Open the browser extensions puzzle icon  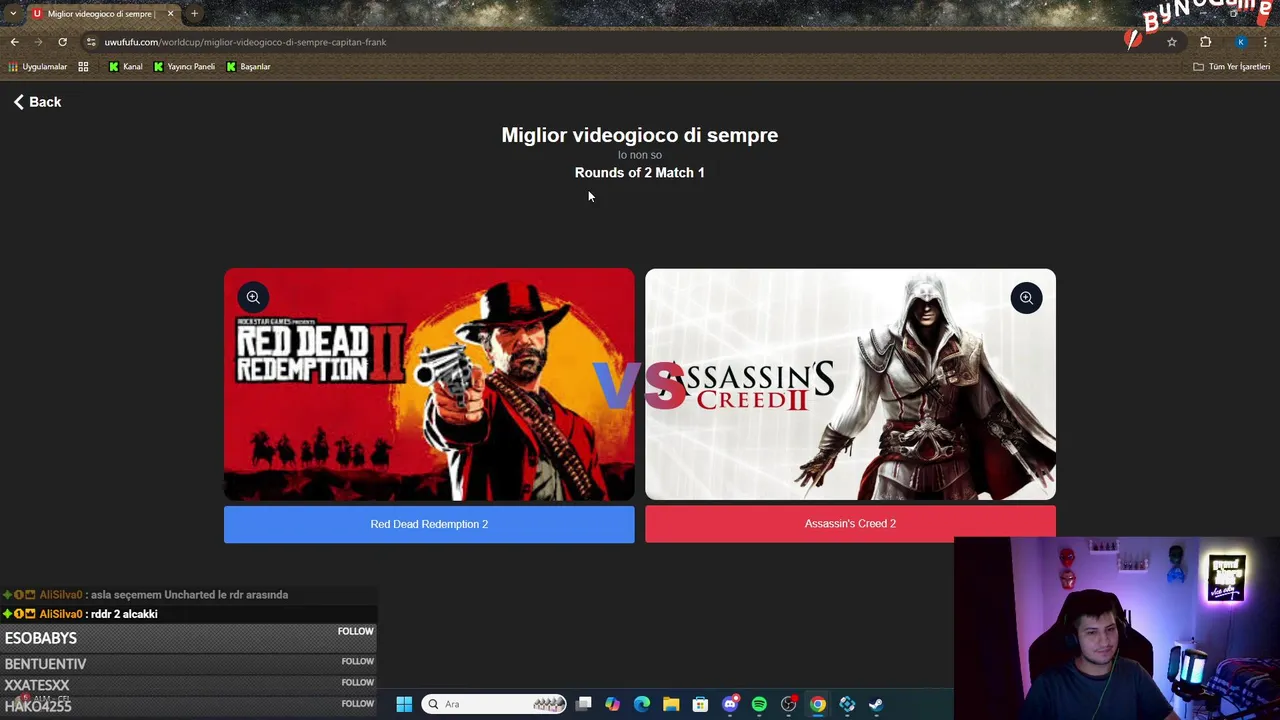click(x=1205, y=42)
